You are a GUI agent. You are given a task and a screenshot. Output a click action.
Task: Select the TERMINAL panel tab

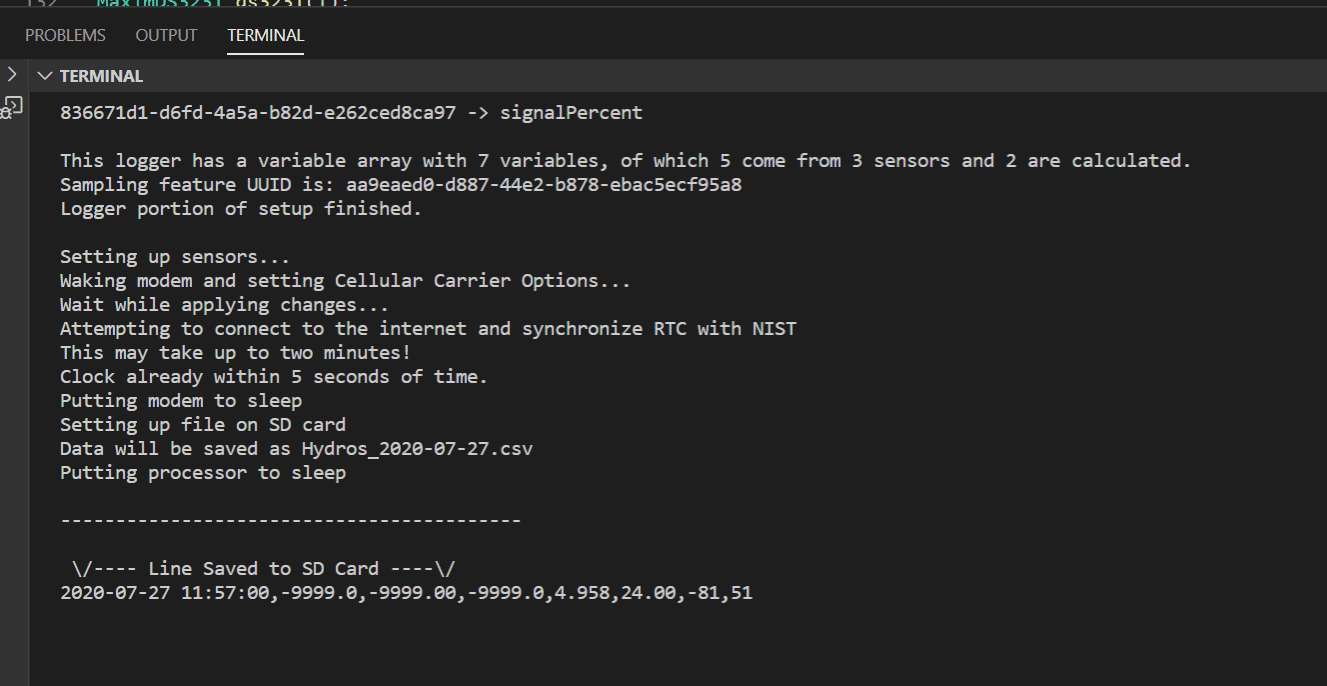265,35
